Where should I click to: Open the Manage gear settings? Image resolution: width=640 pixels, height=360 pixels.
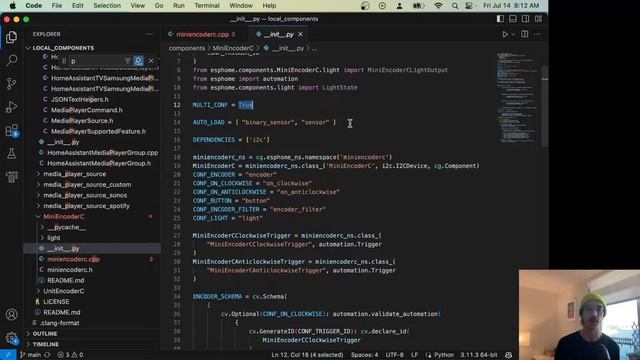coord(11,338)
